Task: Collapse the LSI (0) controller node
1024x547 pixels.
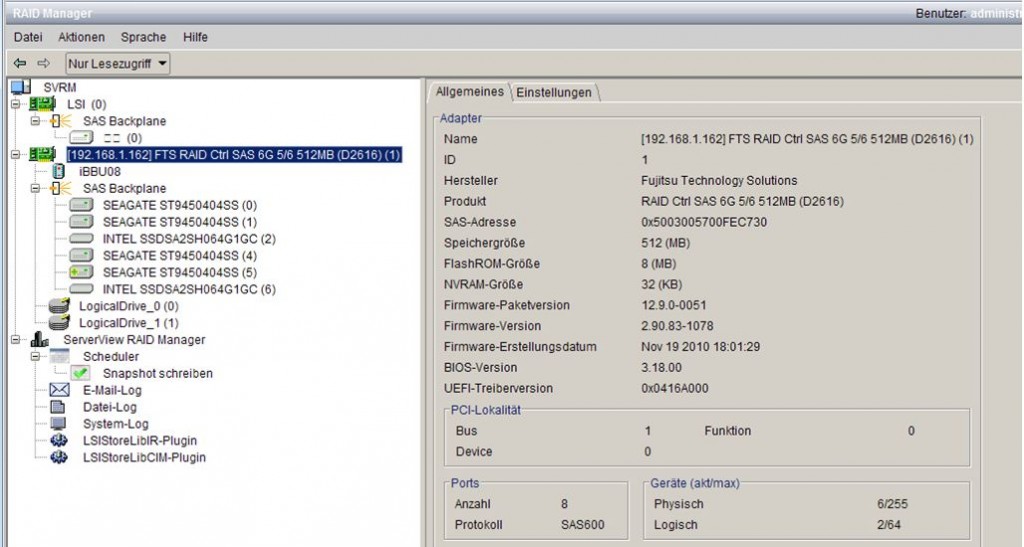Action: [16, 104]
